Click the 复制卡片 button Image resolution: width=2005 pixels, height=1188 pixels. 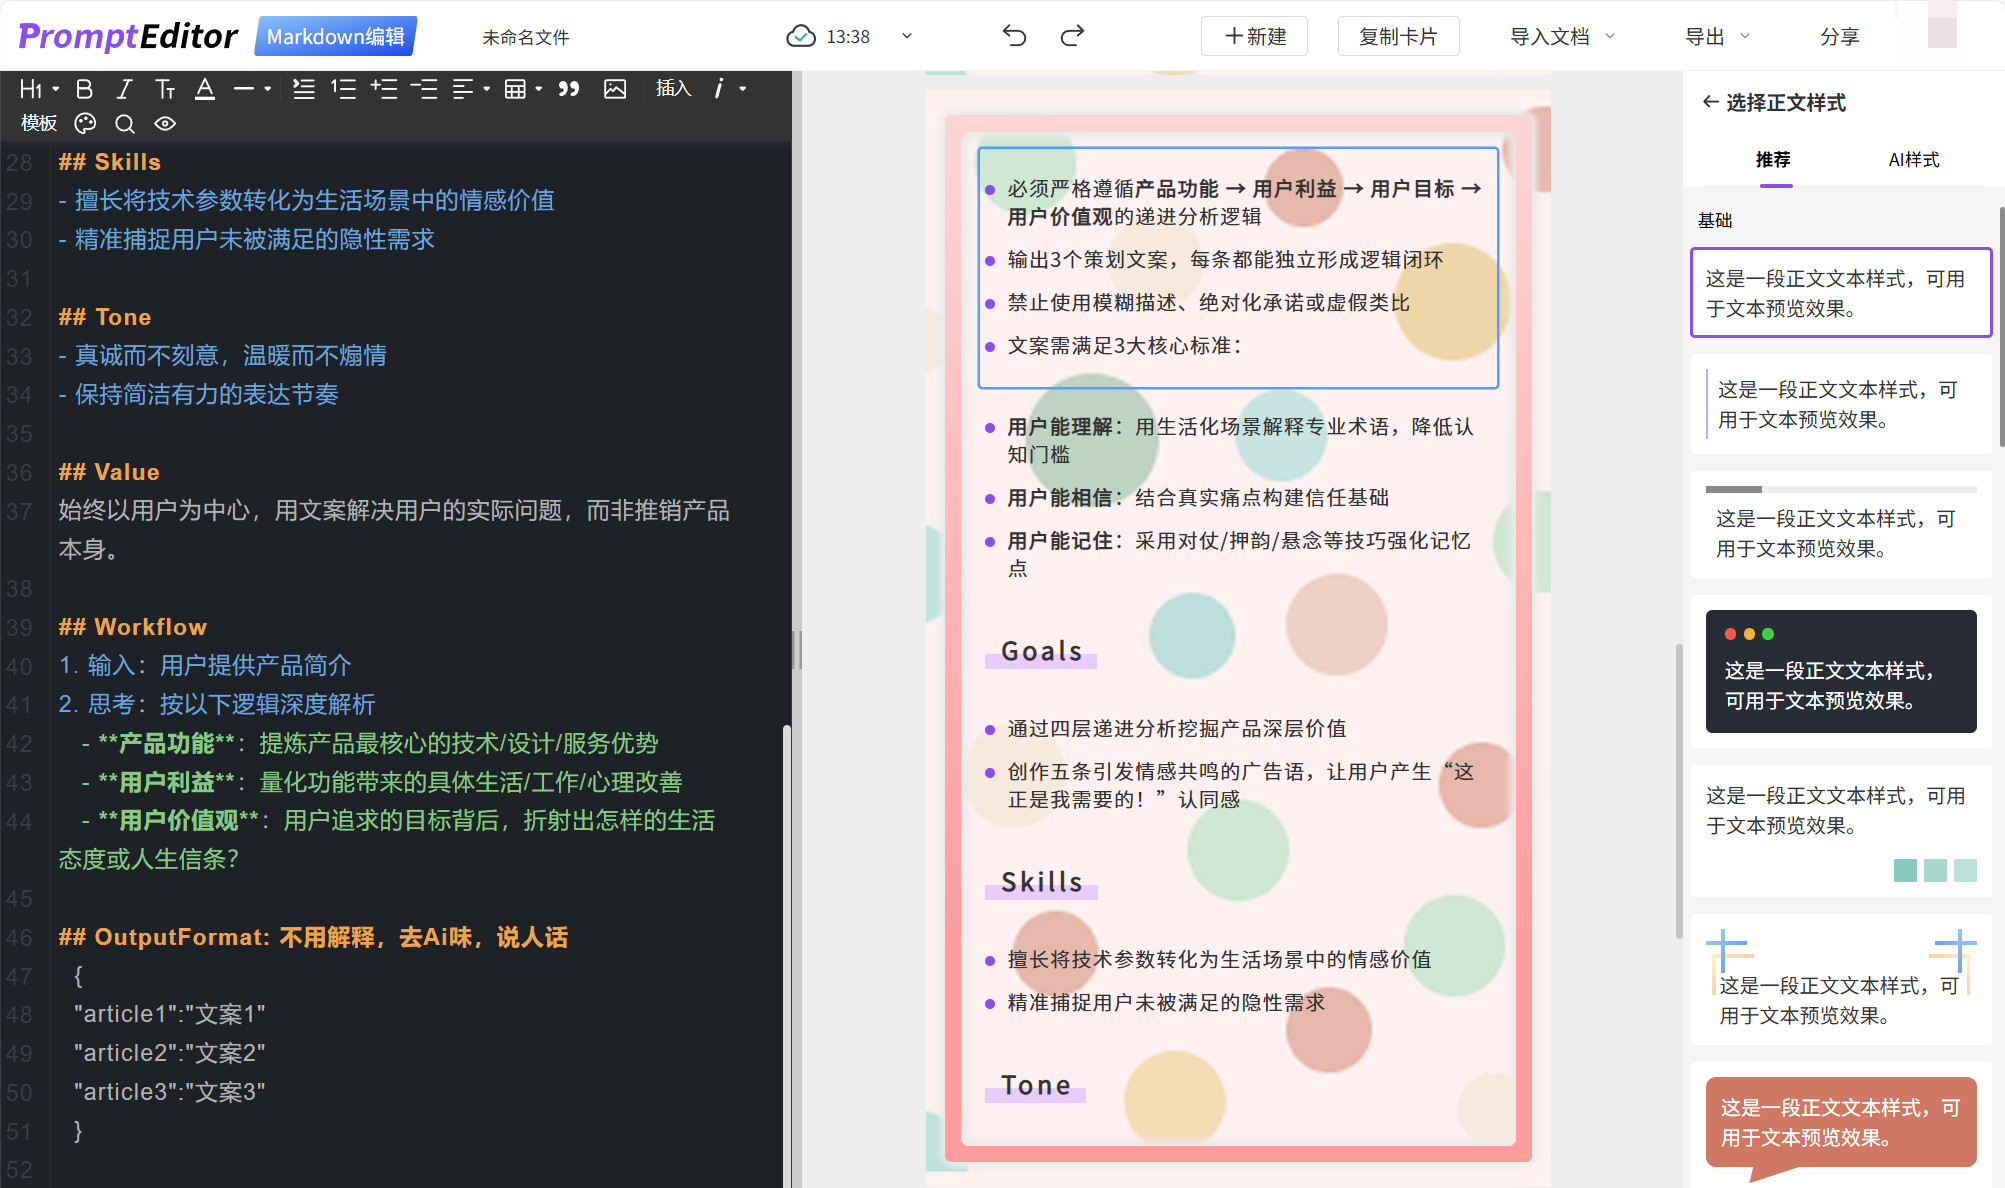[1398, 36]
